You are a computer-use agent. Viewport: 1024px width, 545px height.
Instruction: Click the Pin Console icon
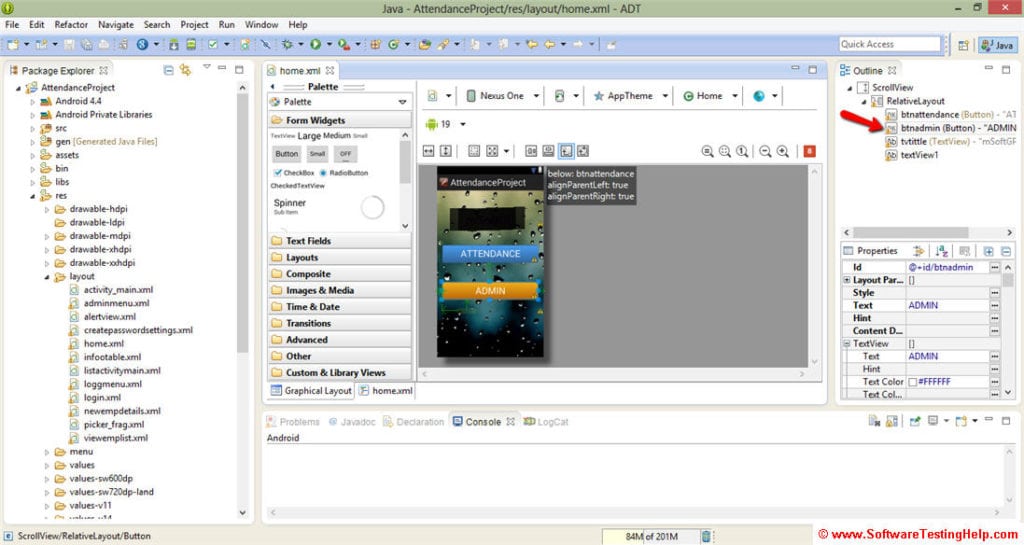coord(915,422)
